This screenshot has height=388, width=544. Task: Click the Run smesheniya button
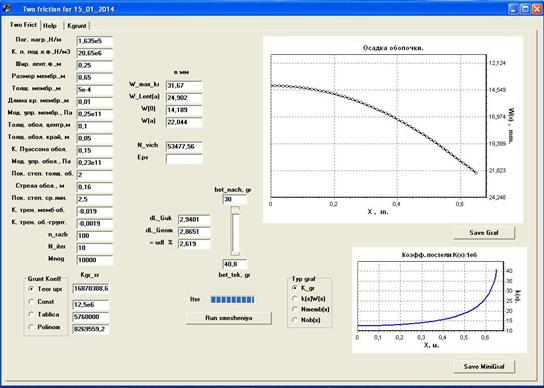[229, 318]
